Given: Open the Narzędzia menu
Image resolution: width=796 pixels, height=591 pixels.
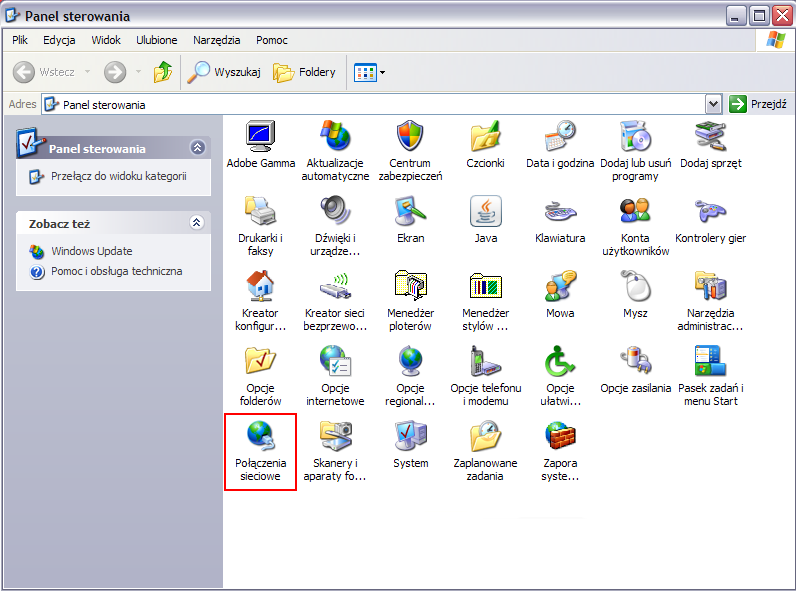Looking at the screenshot, I should 217,40.
